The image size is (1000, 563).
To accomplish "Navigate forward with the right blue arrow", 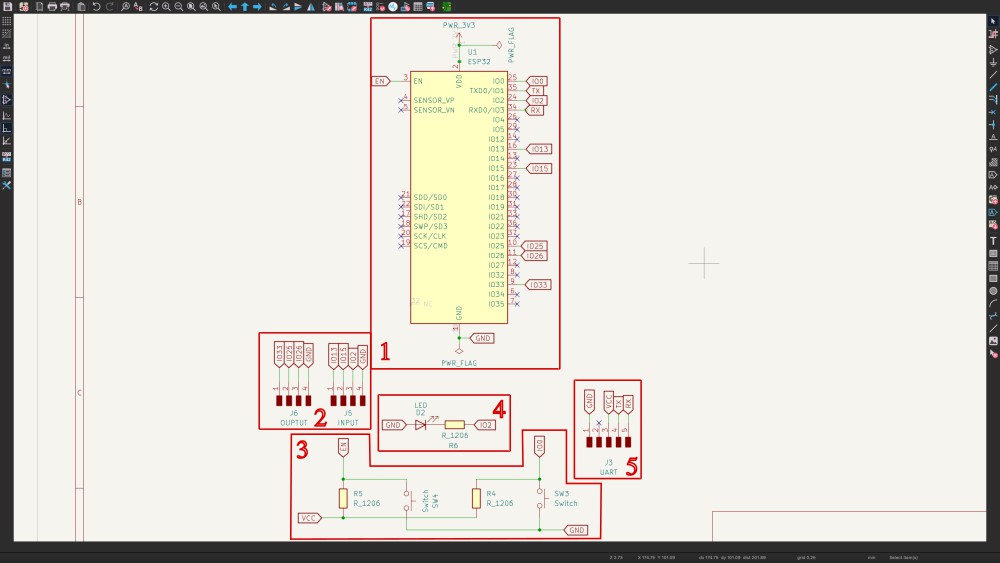I will [x=258, y=6].
